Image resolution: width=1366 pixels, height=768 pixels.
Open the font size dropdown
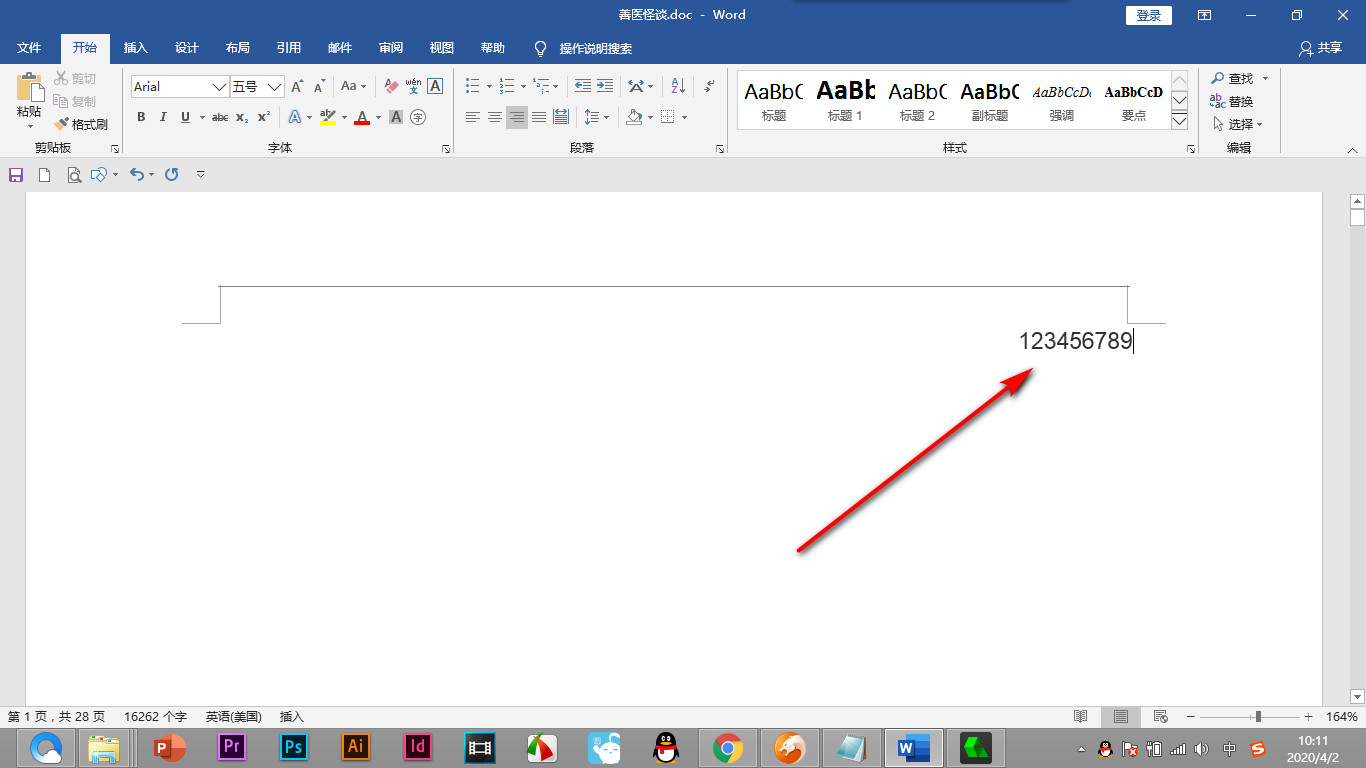coord(273,87)
